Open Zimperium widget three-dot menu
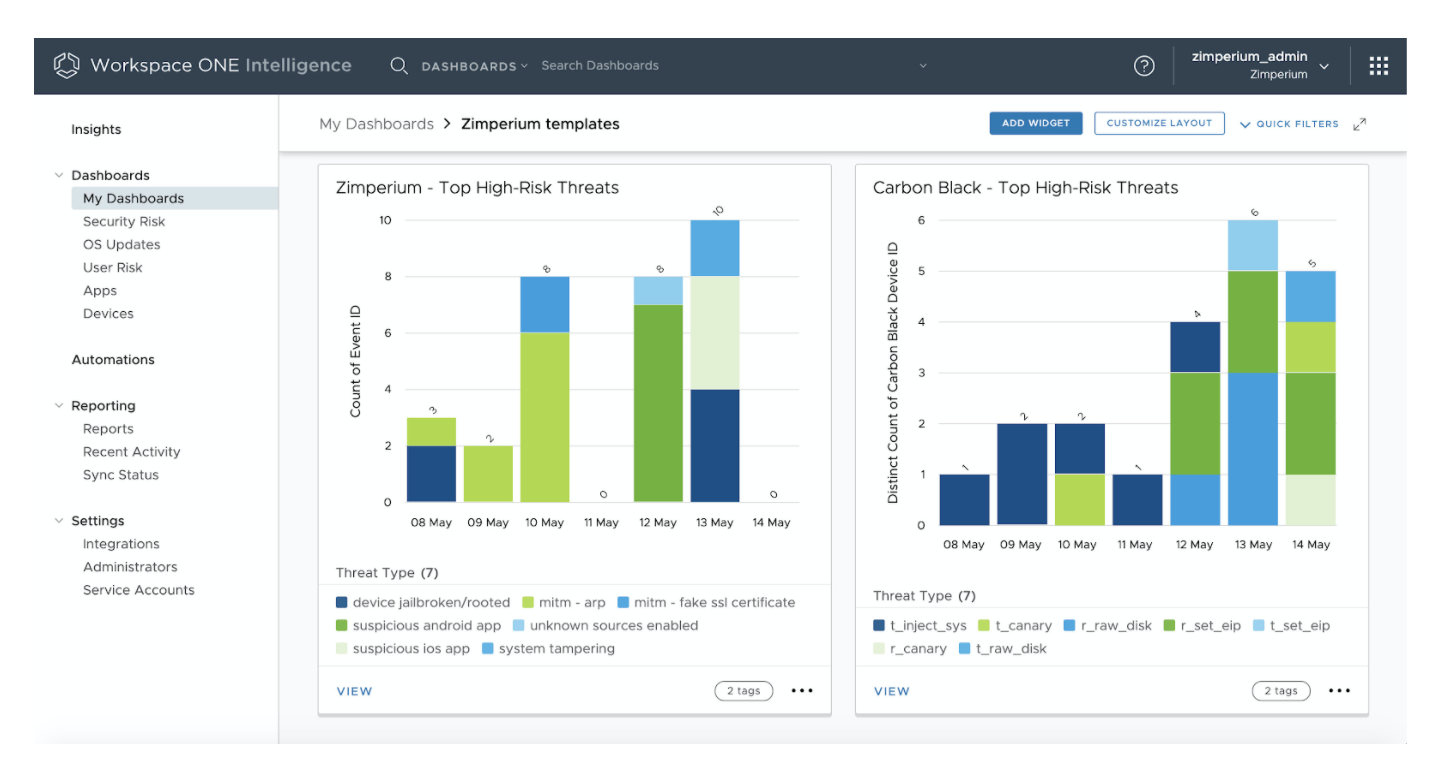 [802, 691]
